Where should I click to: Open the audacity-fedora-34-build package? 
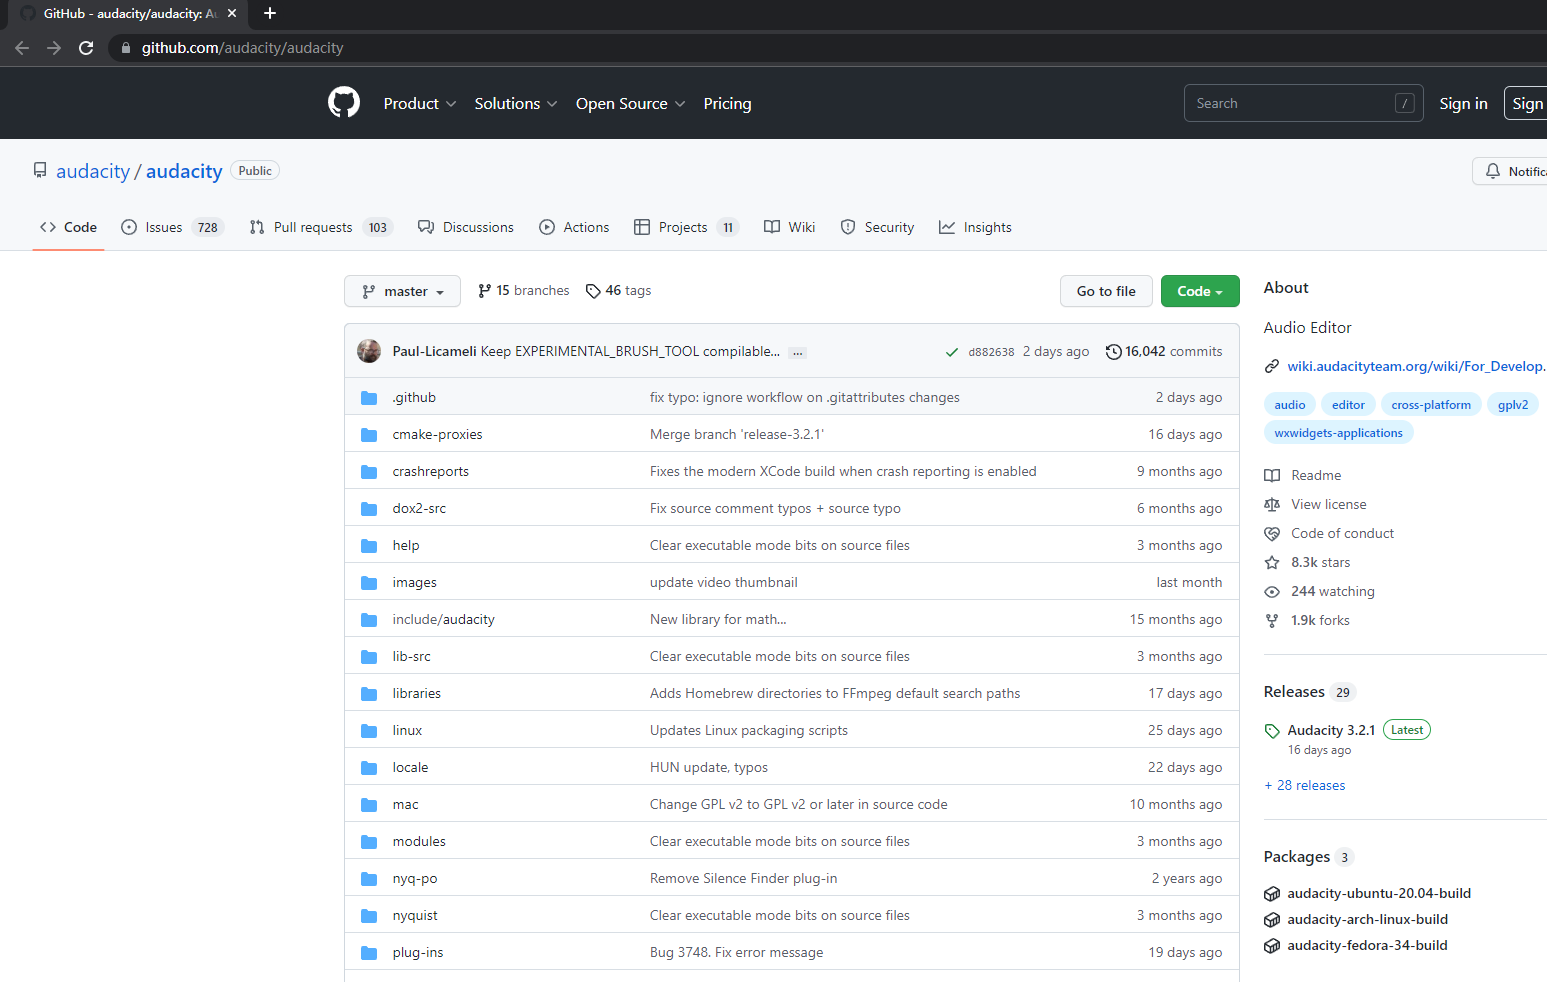point(1367,946)
